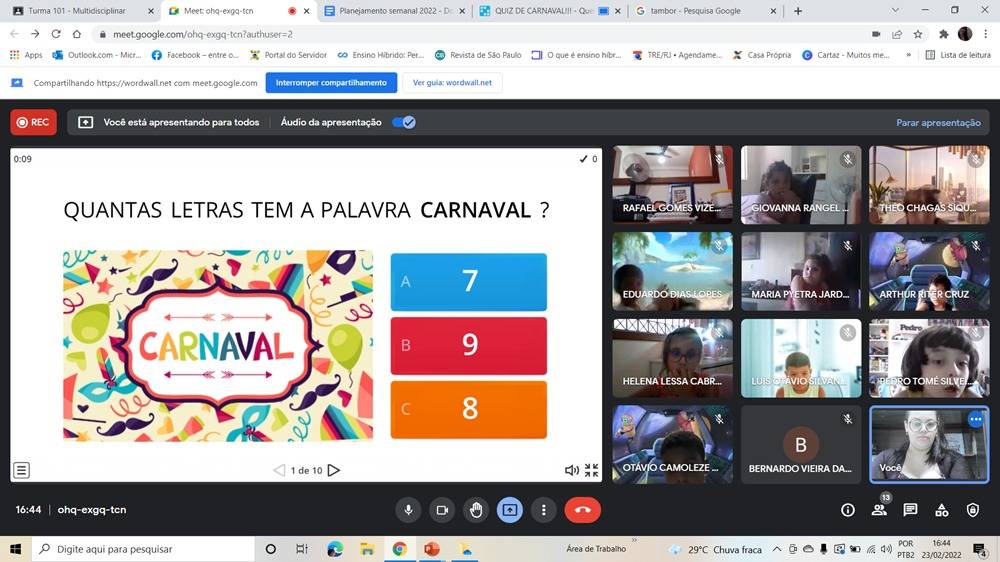Viewport: 1000px width, 562px height.
Task: Open meeting details info icon
Action: pyautogui.click(x=848, y=510)
